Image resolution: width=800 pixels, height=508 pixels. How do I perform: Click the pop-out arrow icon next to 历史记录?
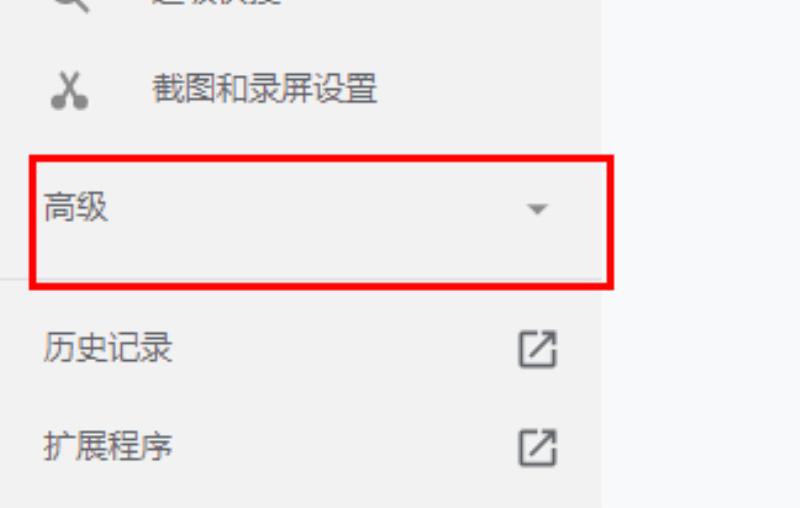538,349
